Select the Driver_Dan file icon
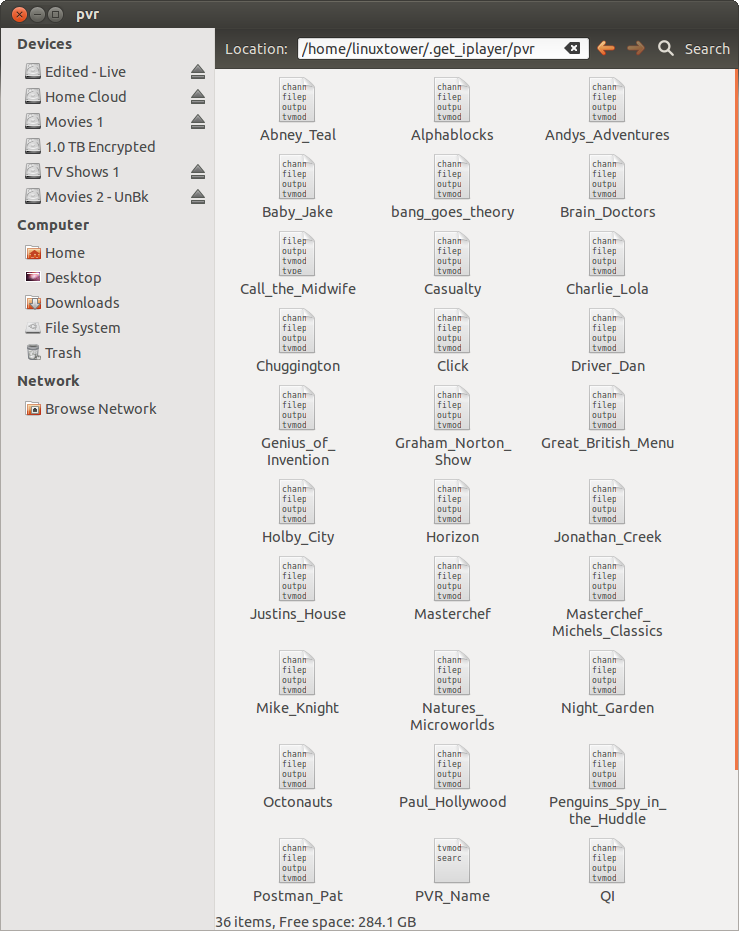Screen dimensions: 739x931 [607, 331]
